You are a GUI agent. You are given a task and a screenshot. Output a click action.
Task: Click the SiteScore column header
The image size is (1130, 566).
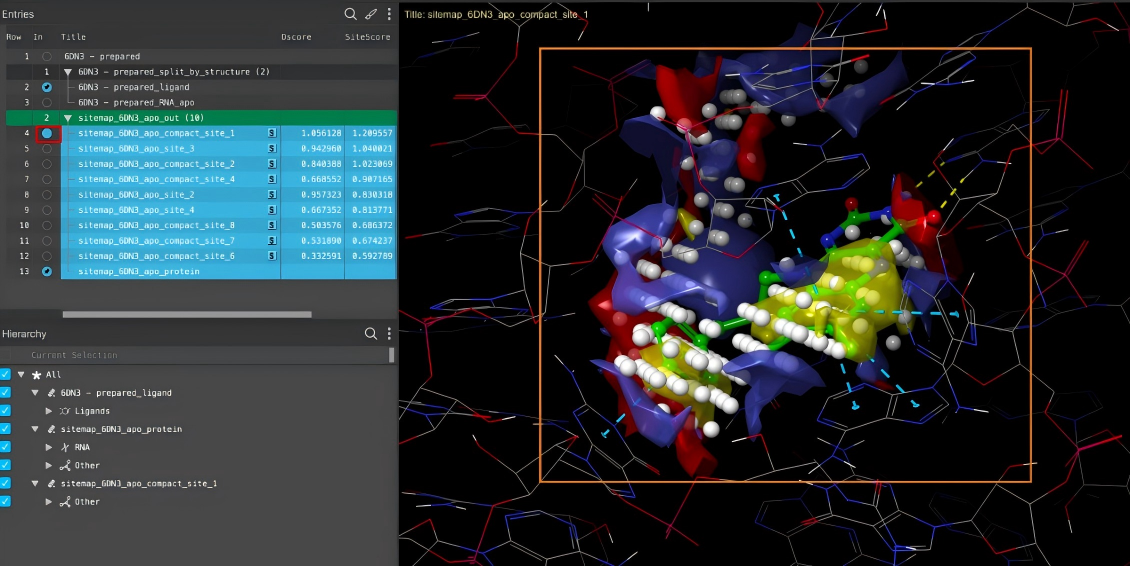coord(368,37)
